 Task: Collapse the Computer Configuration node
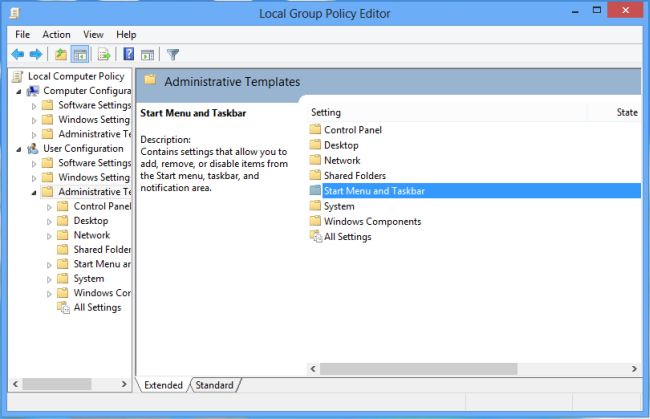[19, 92]
